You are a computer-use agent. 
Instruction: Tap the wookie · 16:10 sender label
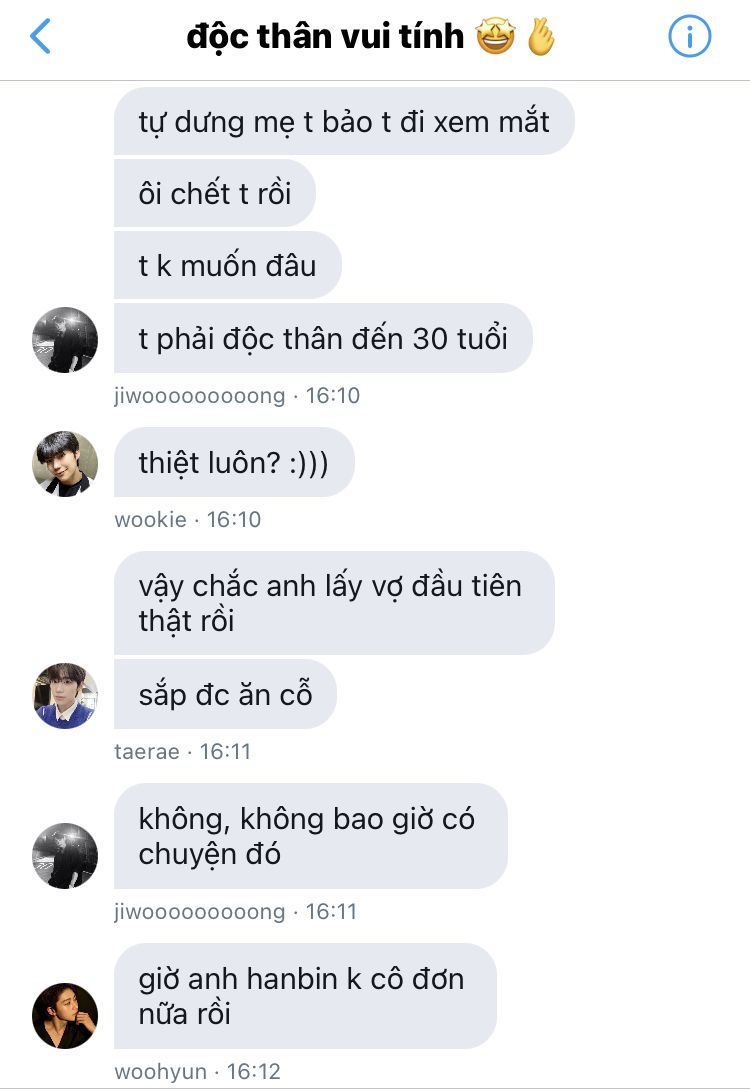188,519
